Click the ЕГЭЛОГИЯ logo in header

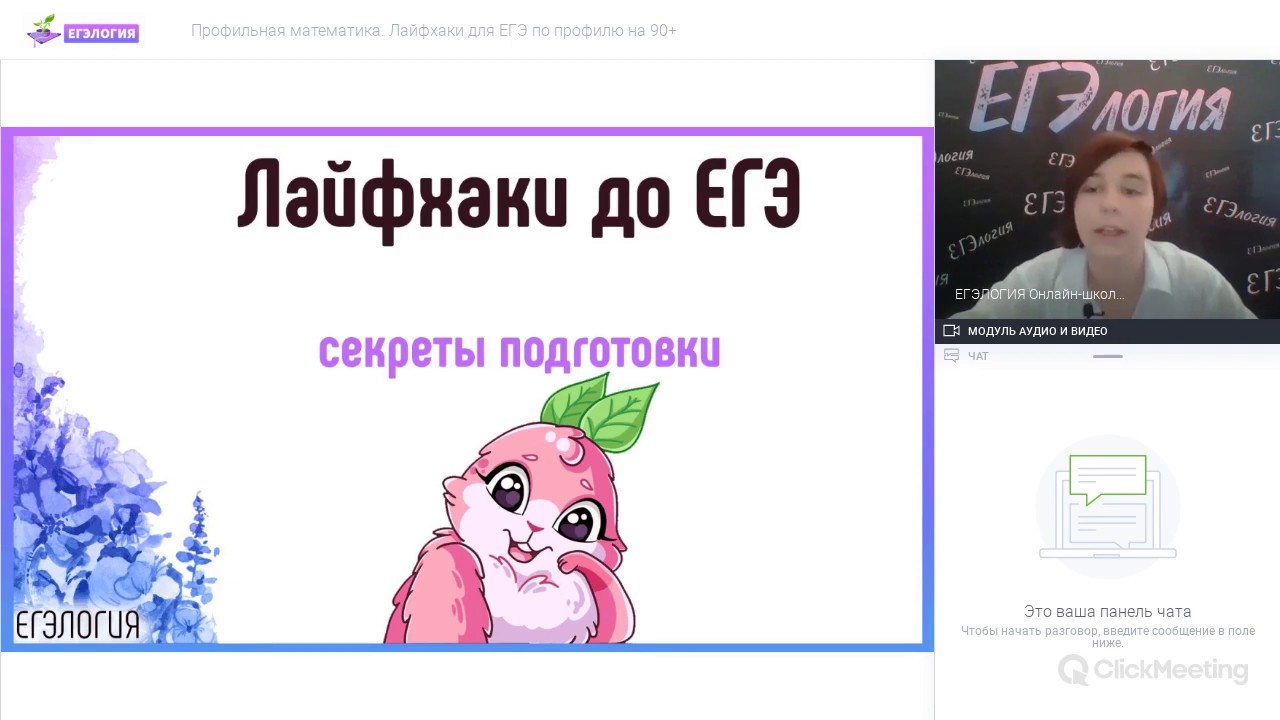[82, 30]
